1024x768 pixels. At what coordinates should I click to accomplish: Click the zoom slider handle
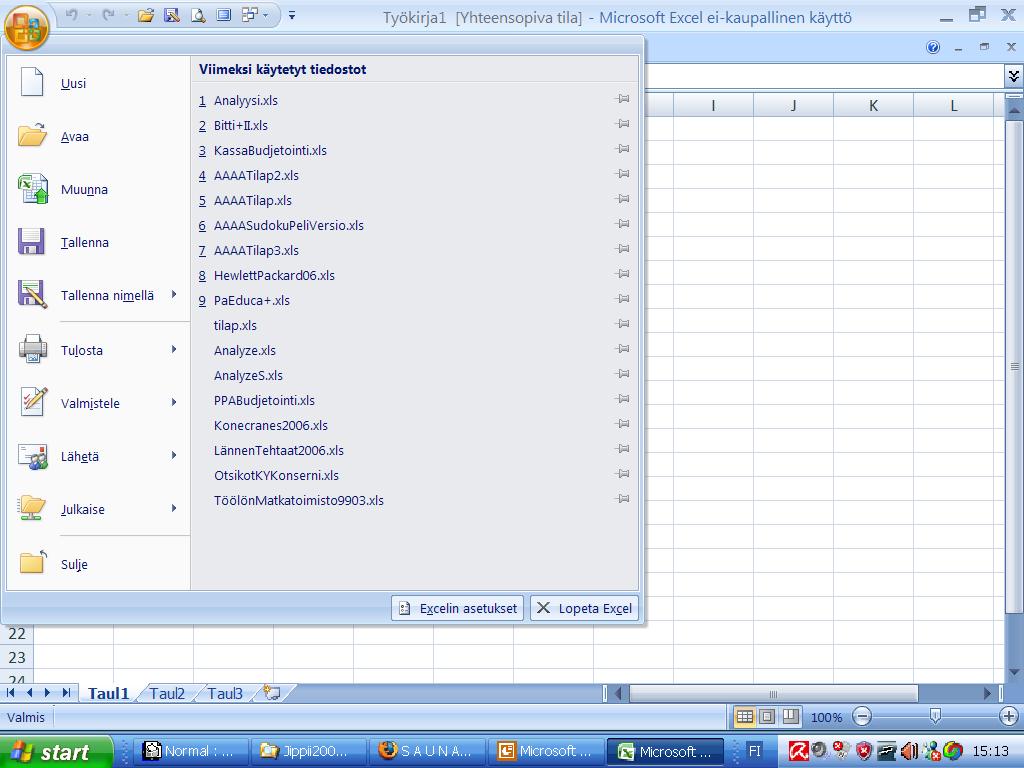(935, 716)
